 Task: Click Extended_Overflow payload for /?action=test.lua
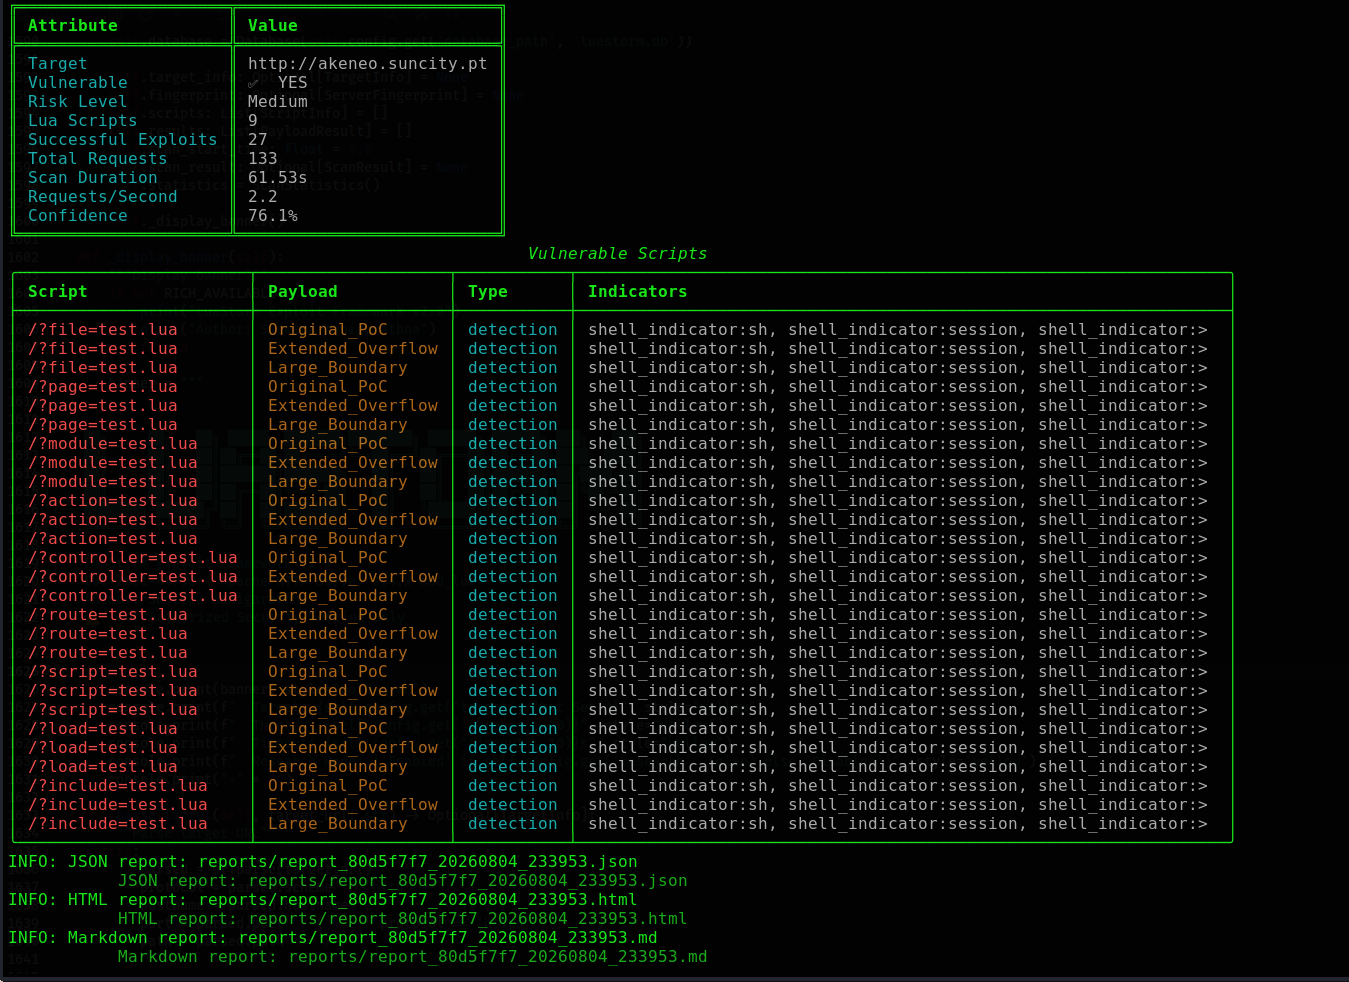tap(352, 519)
